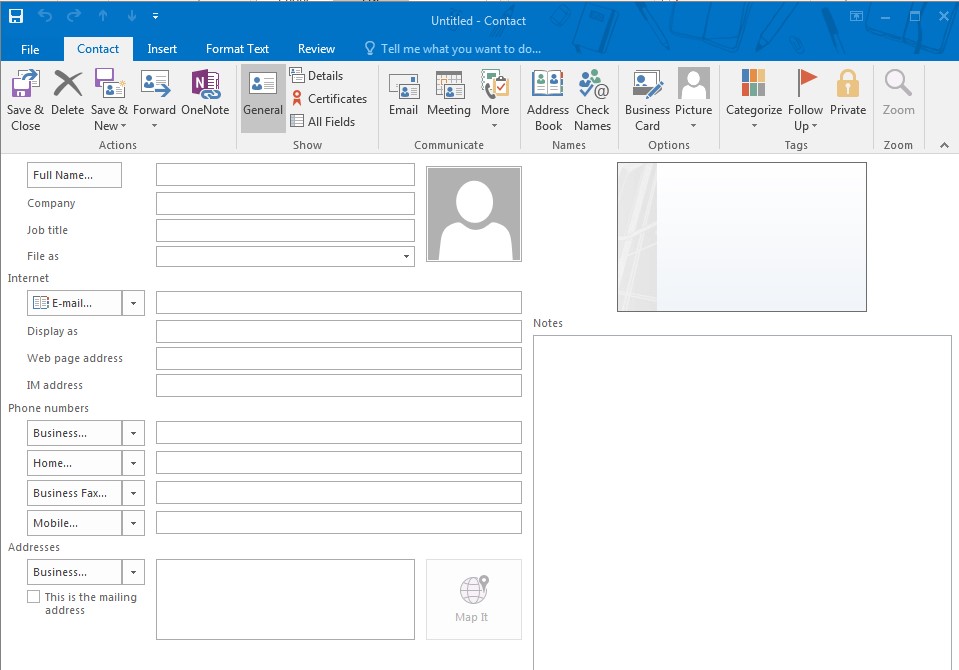Screen dimensions: 959x670
Task: Click the E-mail... button
Action: tap(74, 303)
